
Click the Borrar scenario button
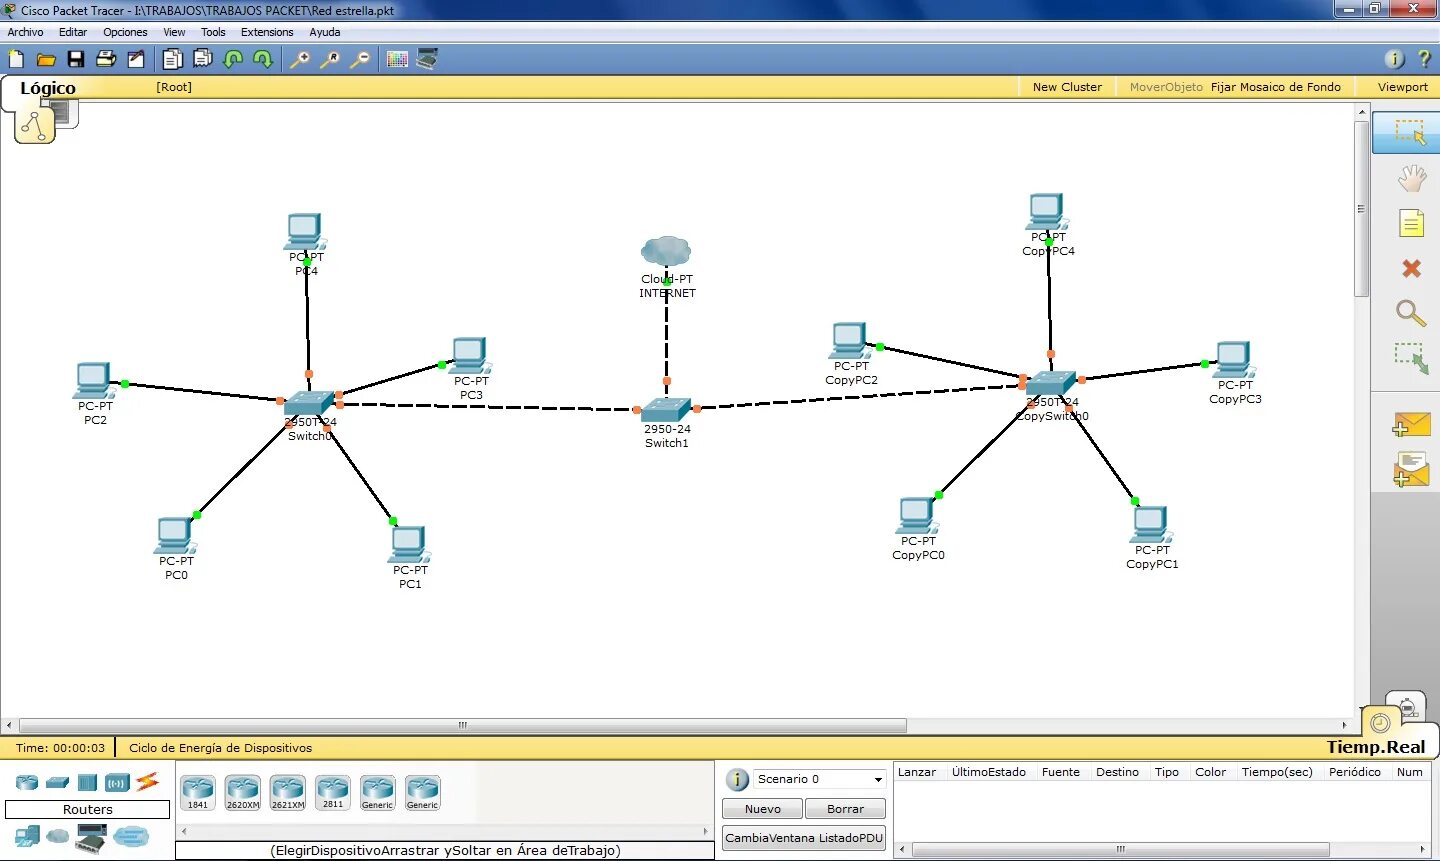[x=845, y=809]
